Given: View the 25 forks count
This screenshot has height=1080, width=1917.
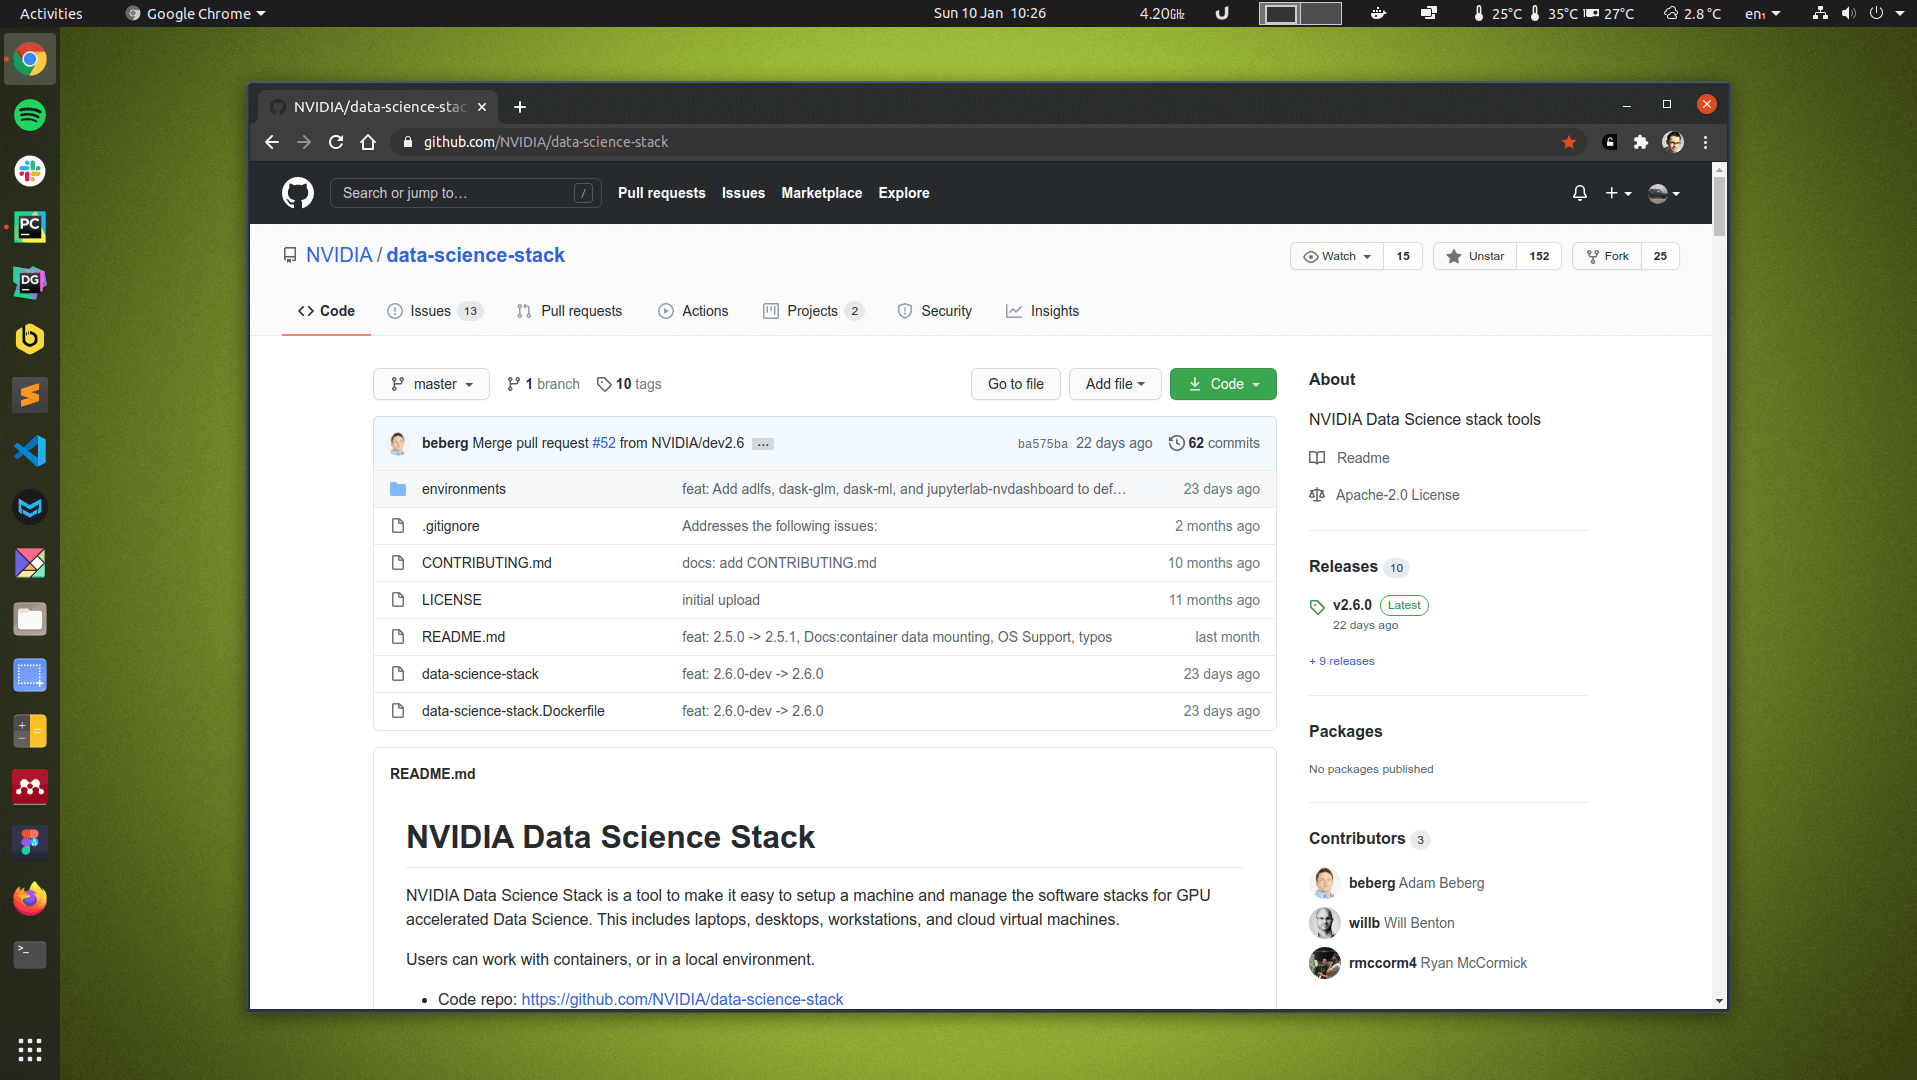Looking at the screenshot, I should tap(1660, 256).
